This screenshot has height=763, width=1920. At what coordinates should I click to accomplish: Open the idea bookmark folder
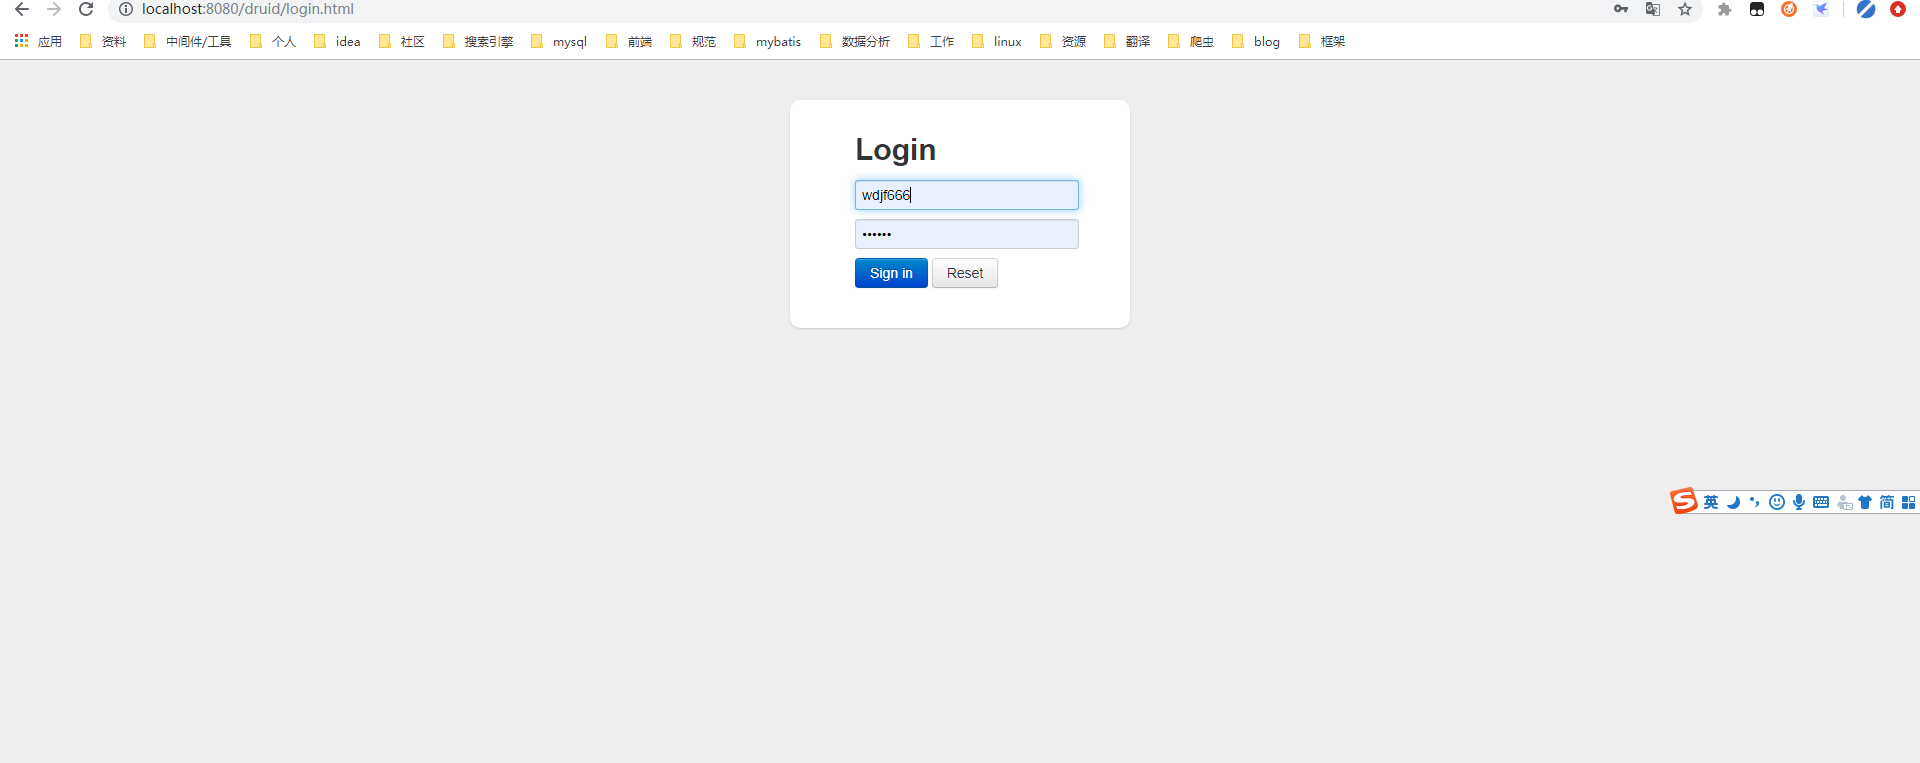tap(337, 41)
